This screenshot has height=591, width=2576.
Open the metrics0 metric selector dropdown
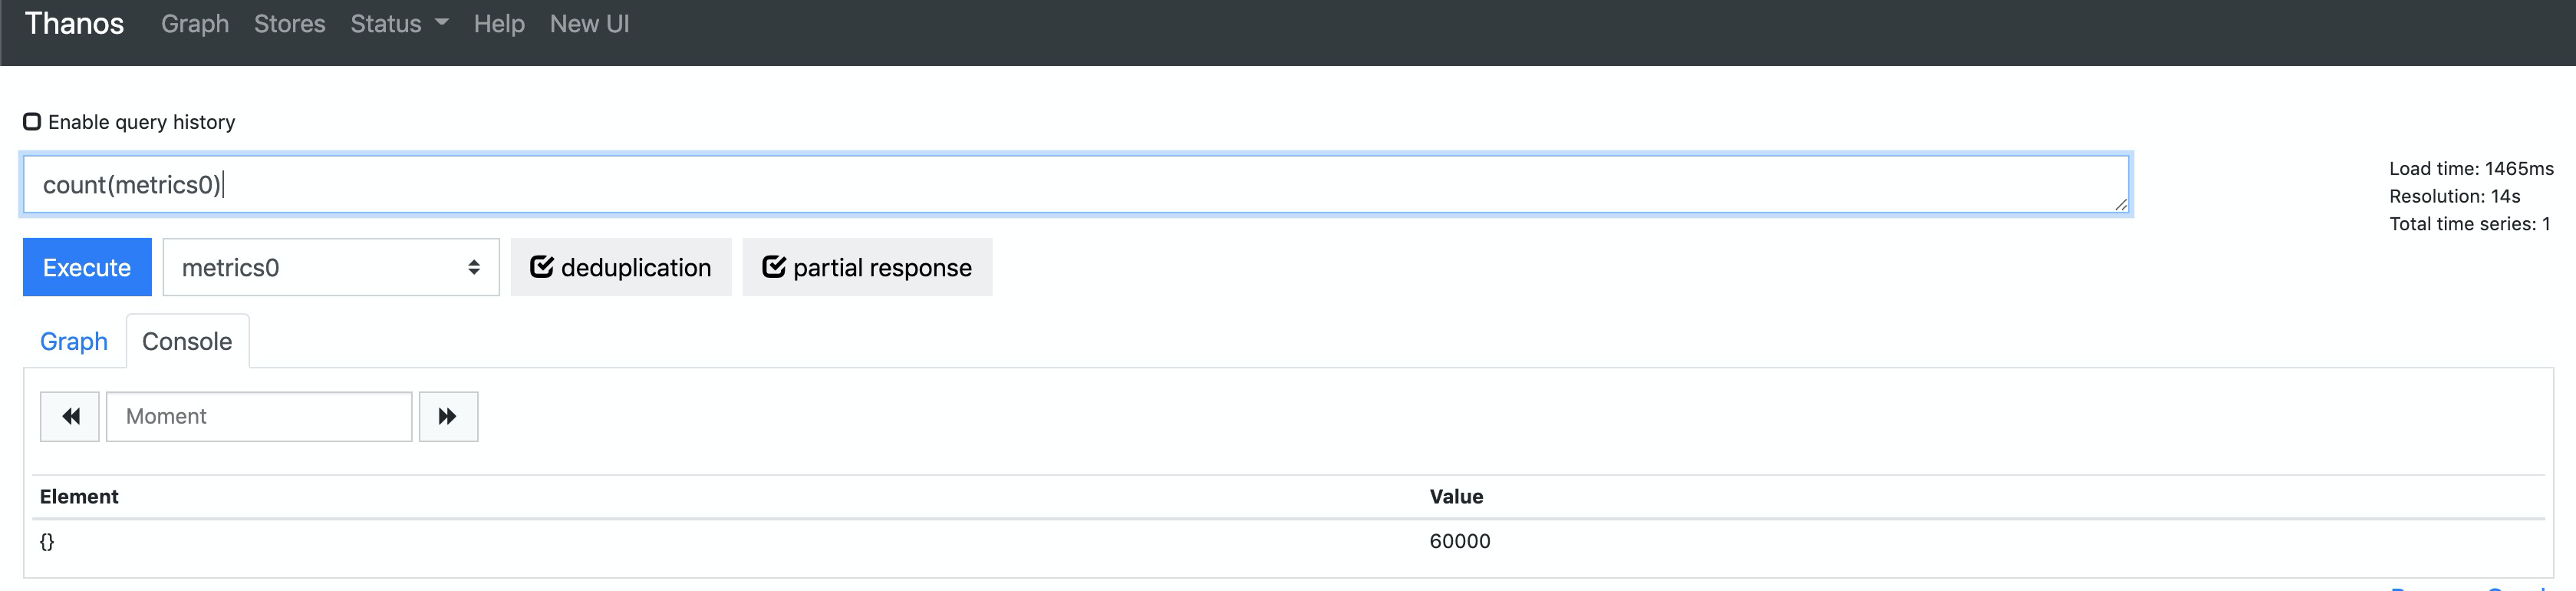pyautogui.click(x=331, y=267)
